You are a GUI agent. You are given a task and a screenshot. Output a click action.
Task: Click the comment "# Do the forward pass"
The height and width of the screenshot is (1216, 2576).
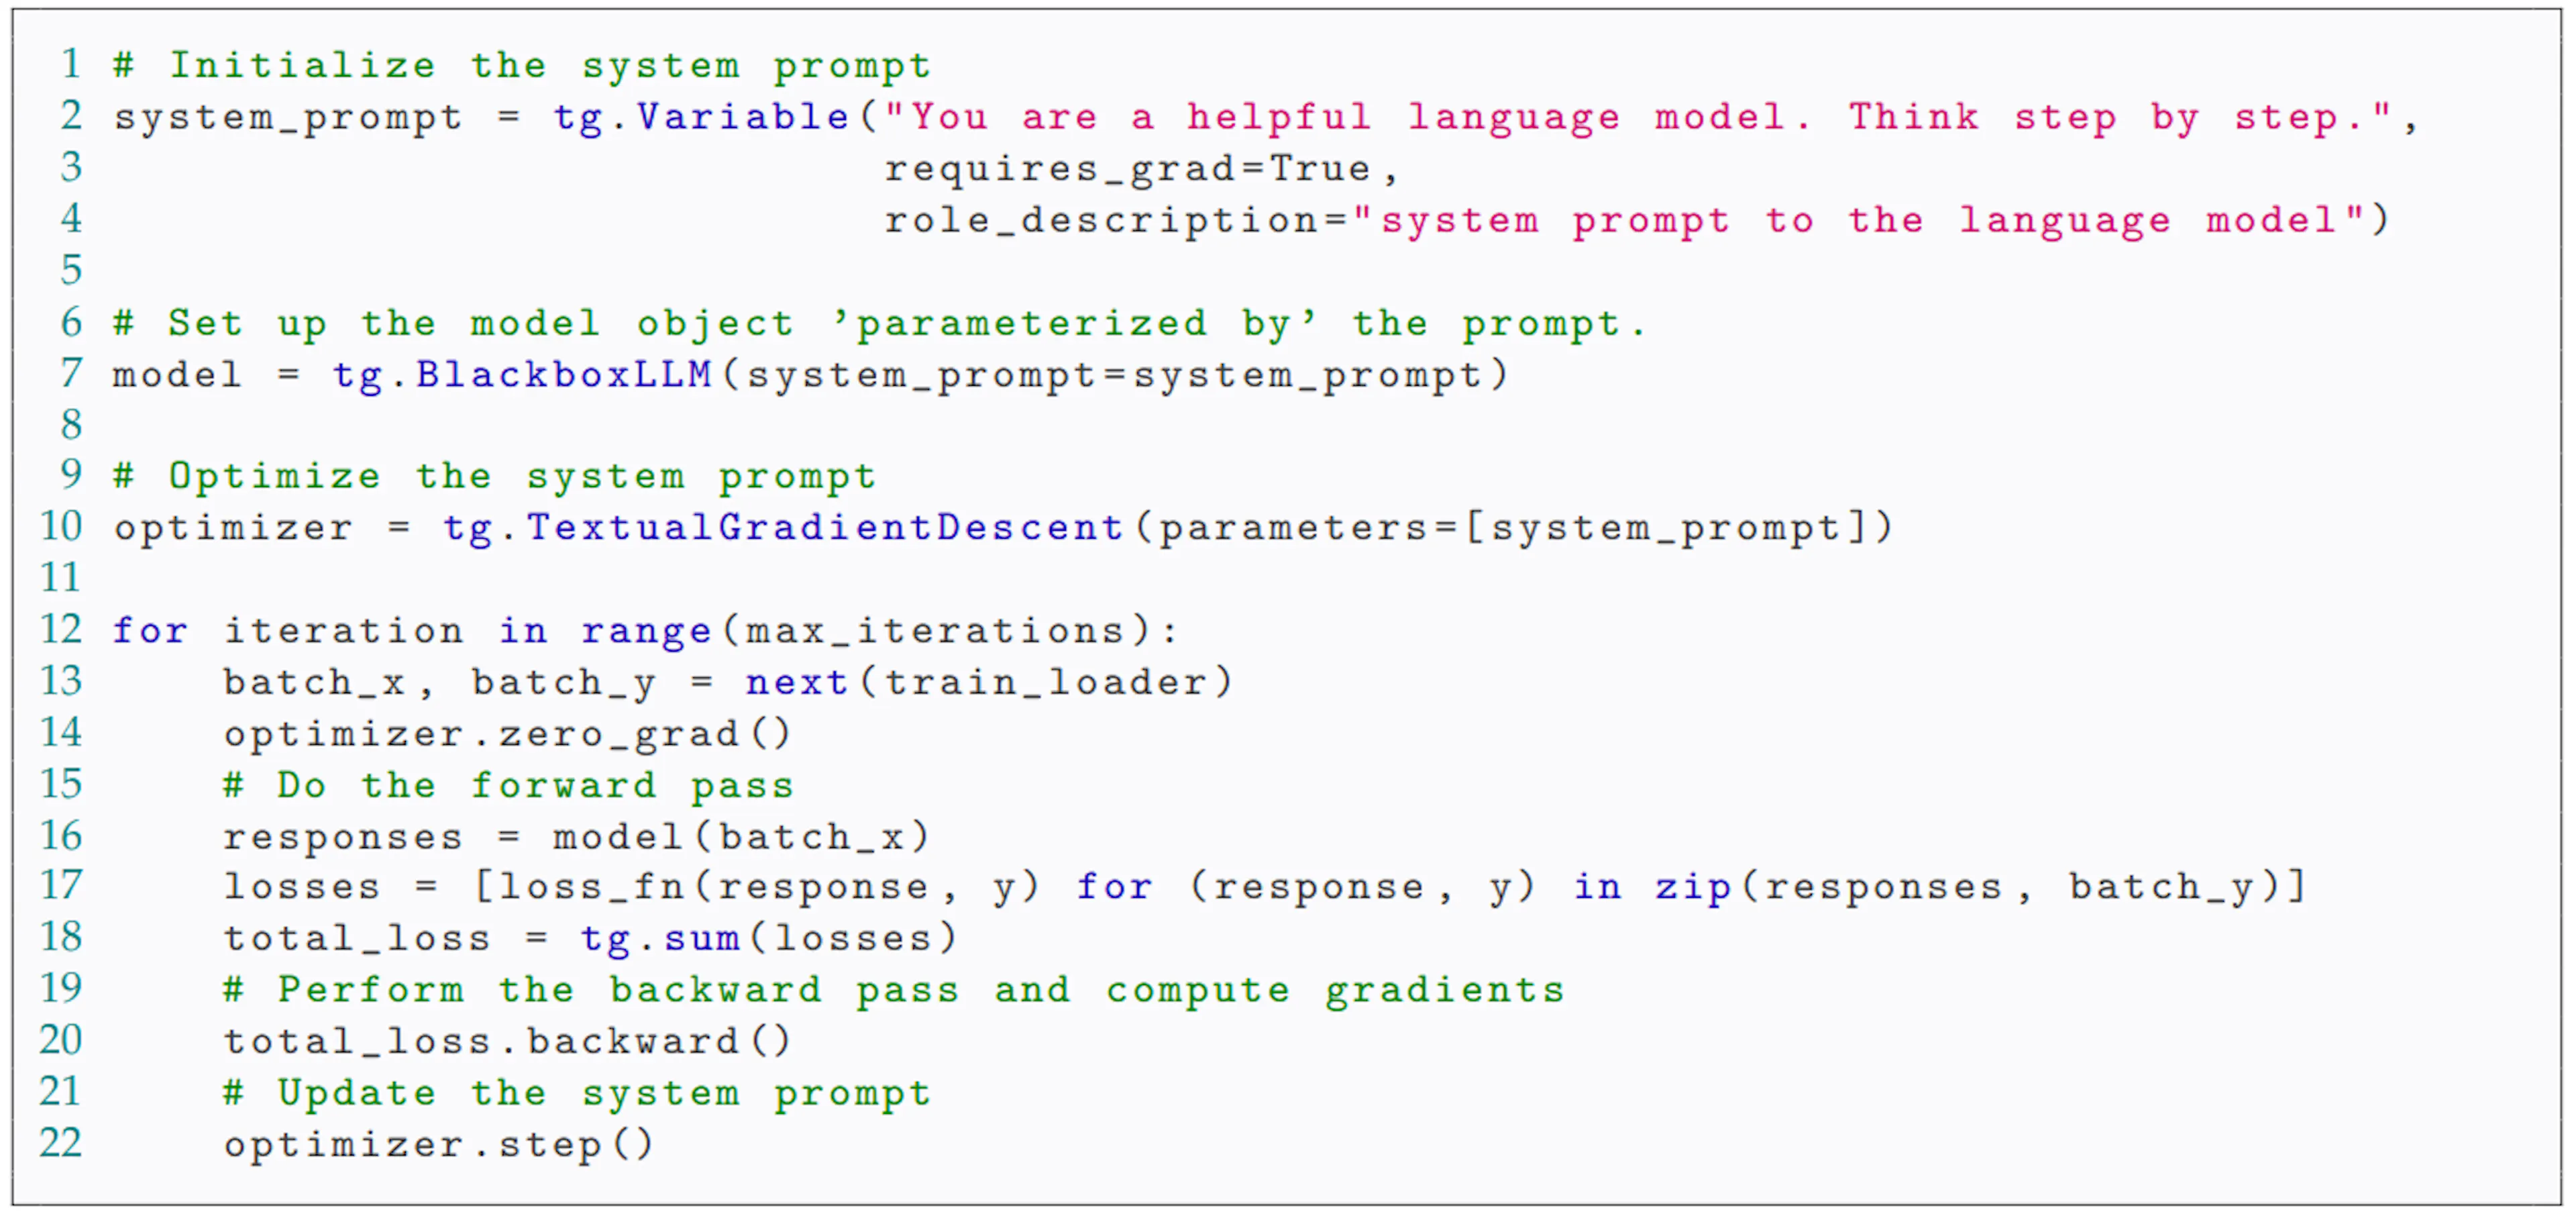(508, 785)
